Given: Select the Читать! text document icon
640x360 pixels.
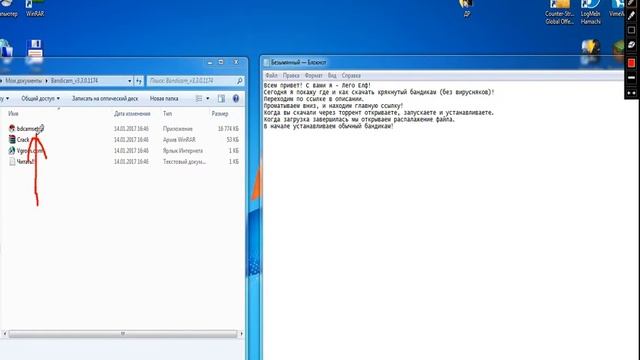Looking at the screenshot, I should pyautogui.click(x=12, y=162).
